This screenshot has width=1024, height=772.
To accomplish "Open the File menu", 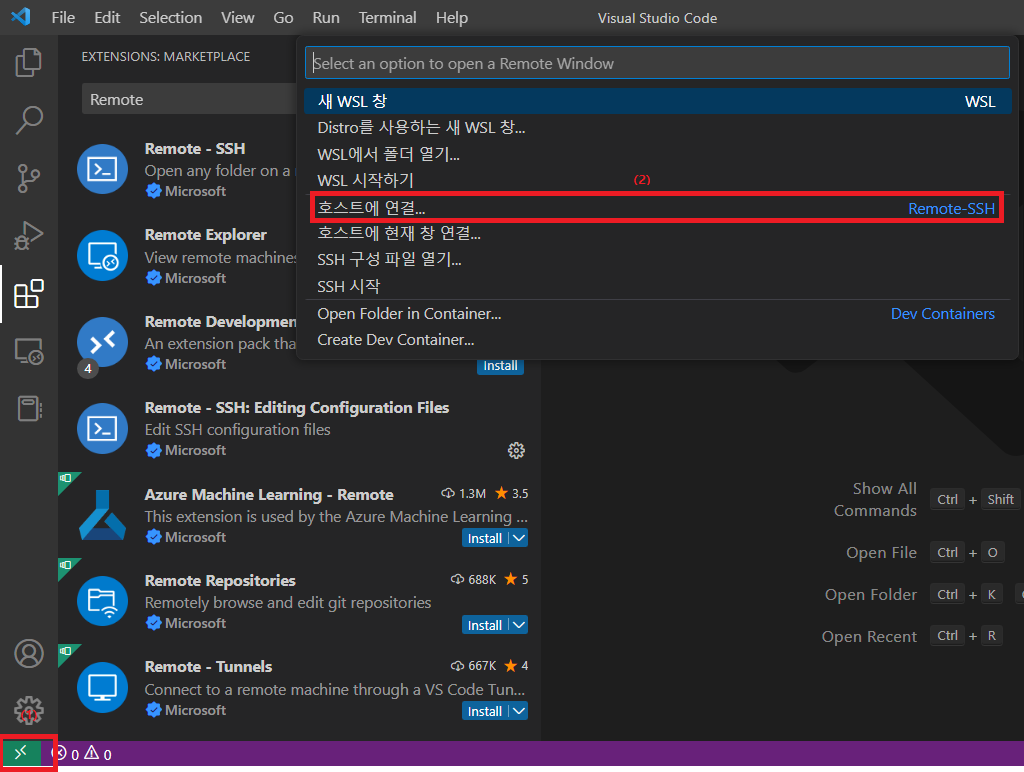I will point(63,18).
